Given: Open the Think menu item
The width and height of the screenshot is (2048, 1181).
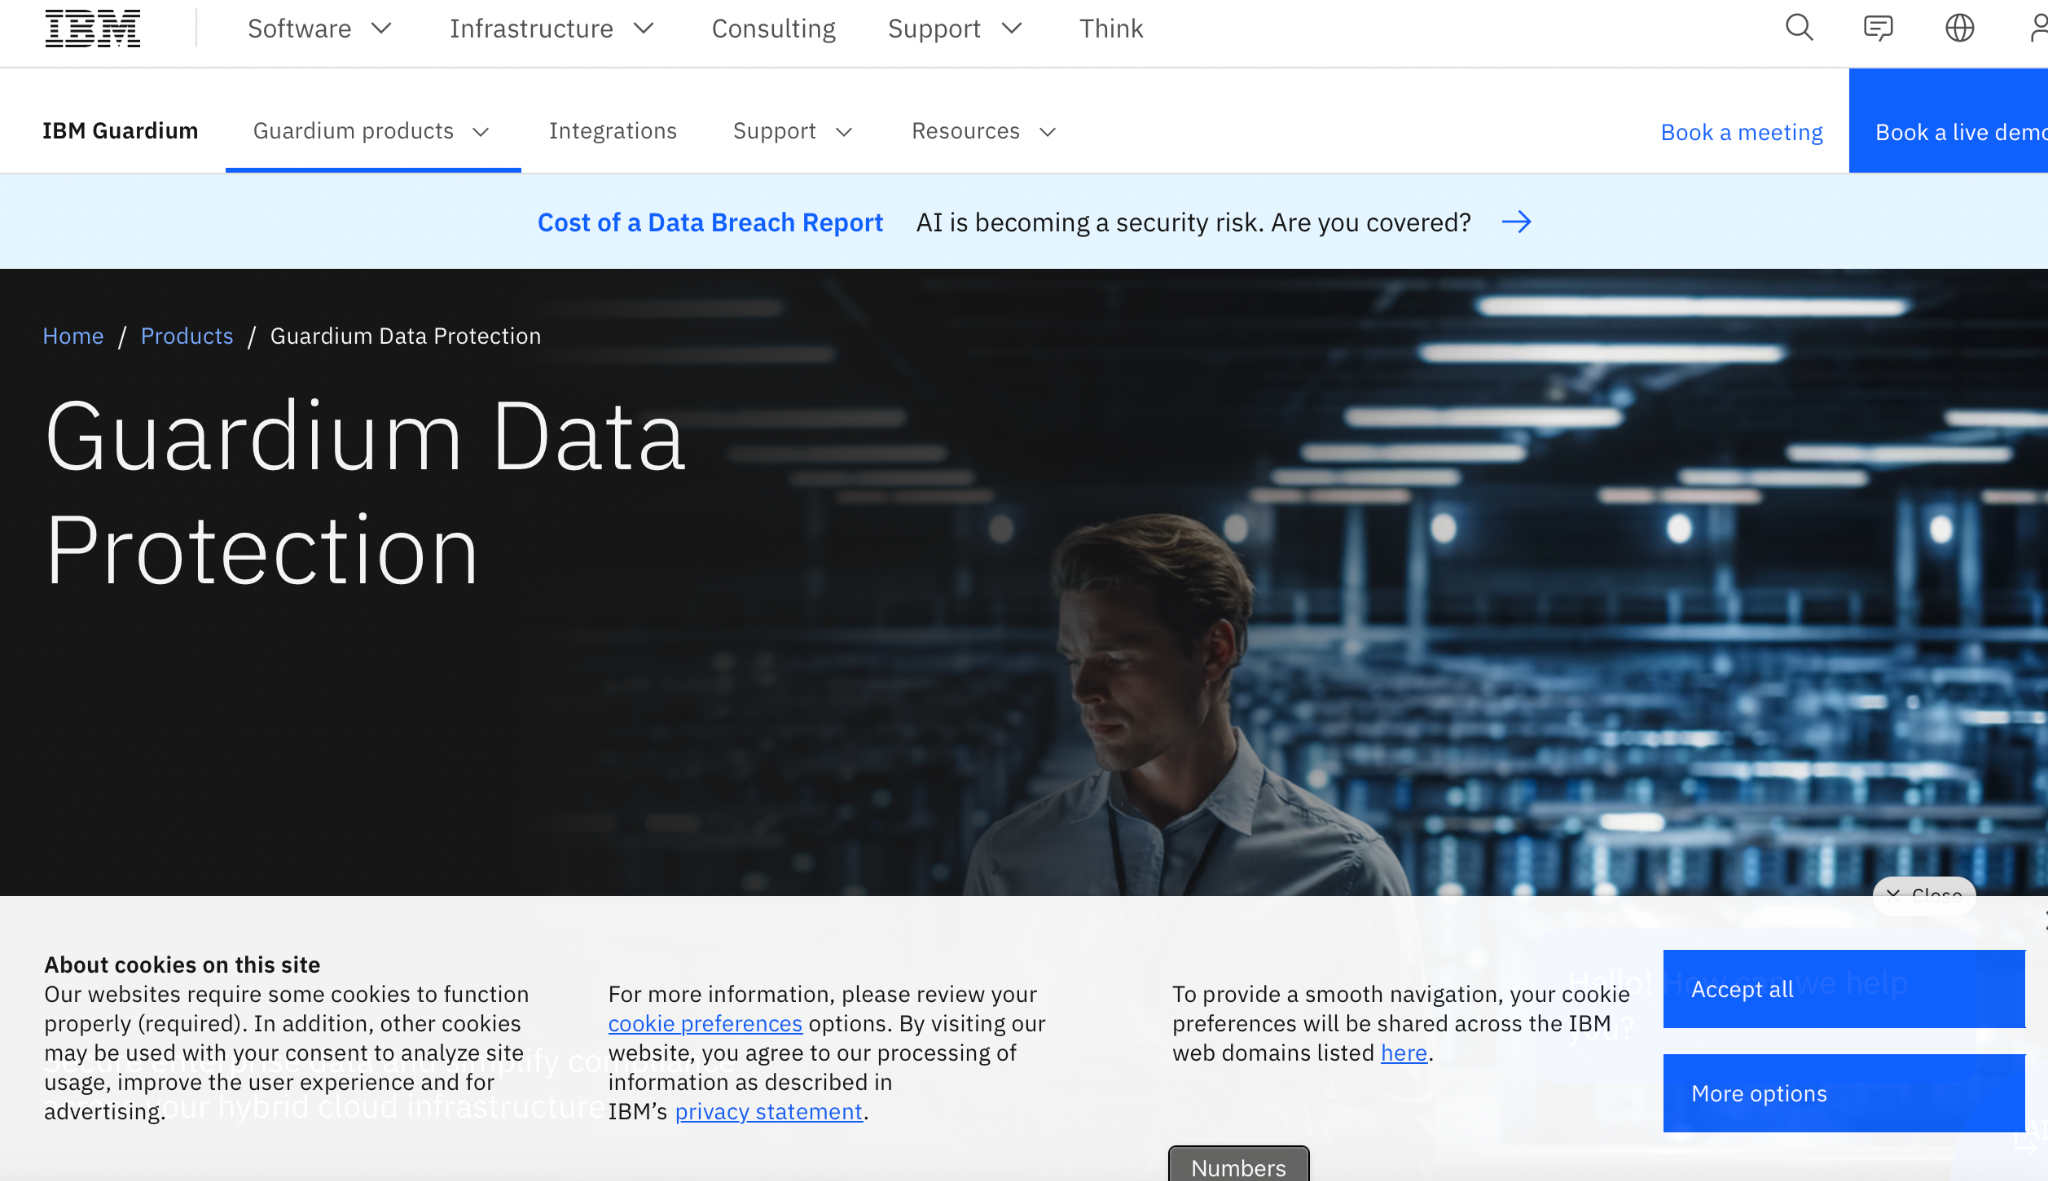Looking at the screenshot, I should point(1110,29).
